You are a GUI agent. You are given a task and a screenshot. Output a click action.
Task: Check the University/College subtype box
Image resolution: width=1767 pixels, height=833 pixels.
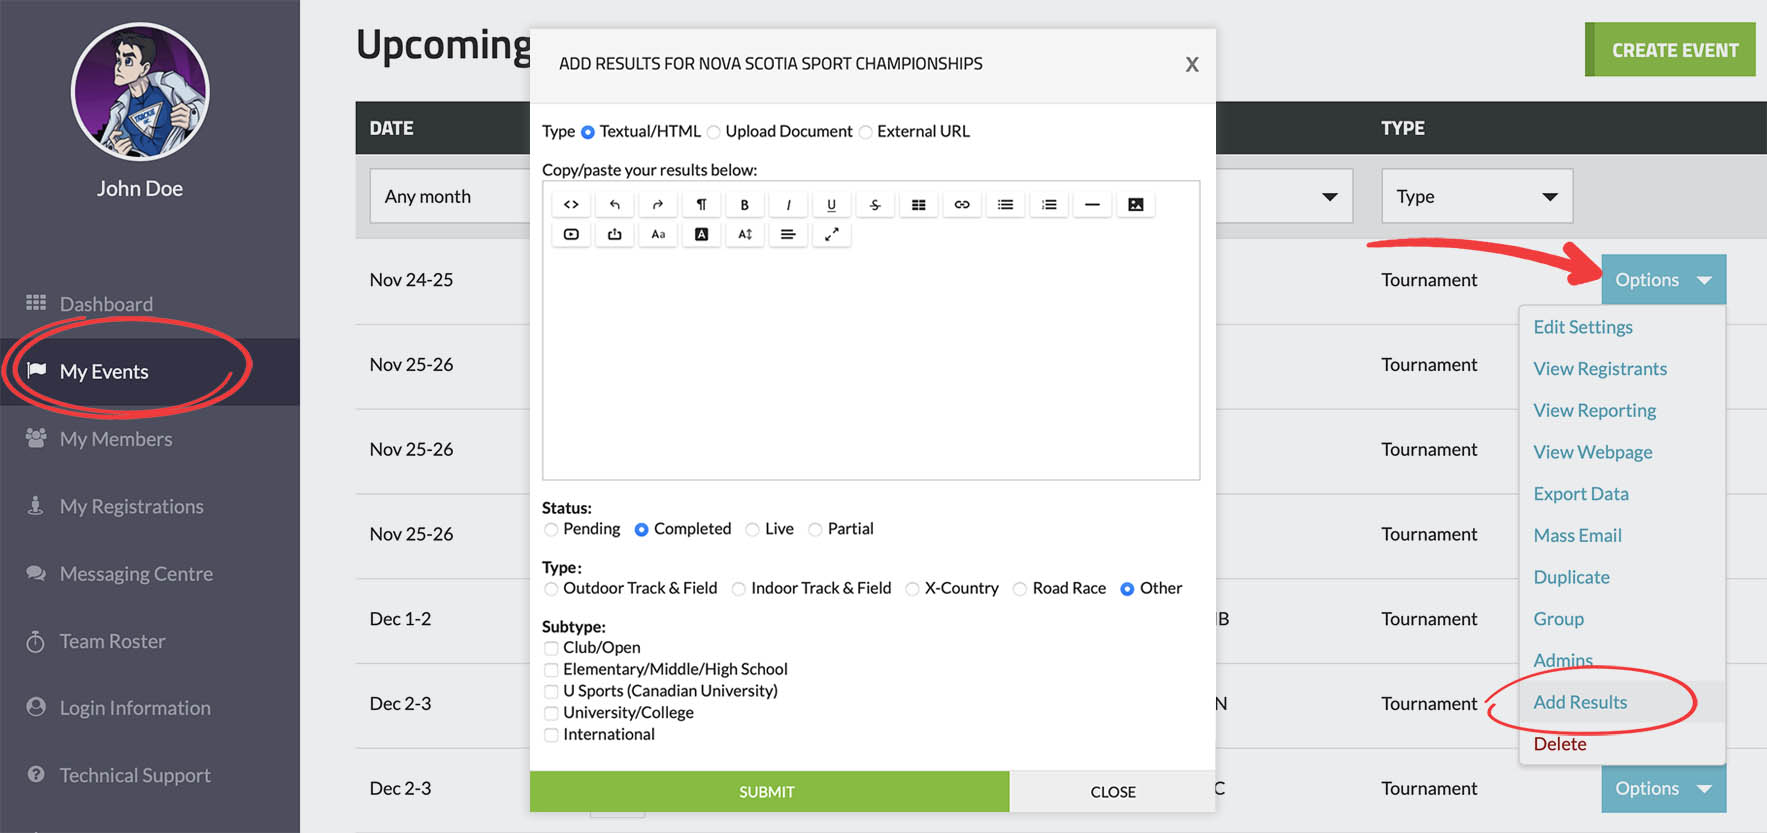coord(551,713)
